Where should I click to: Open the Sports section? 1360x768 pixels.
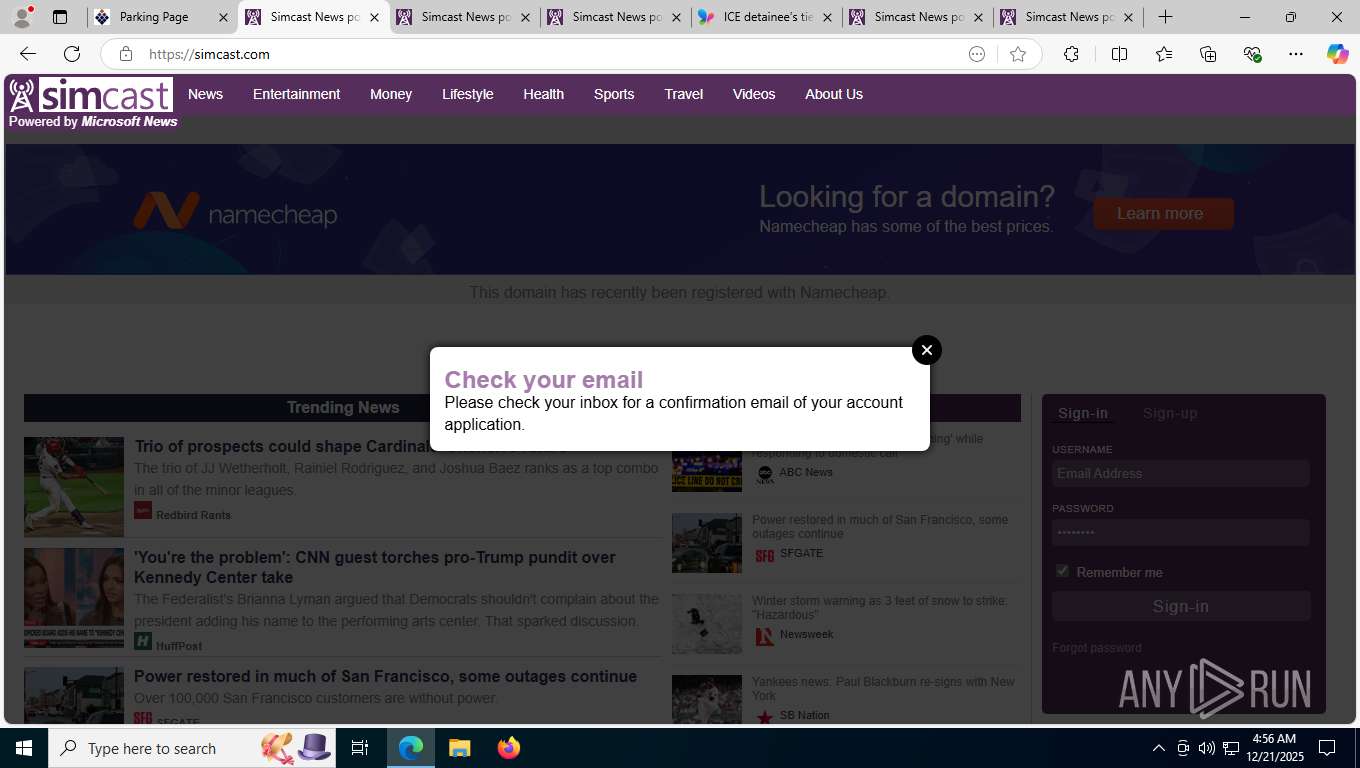(x=614, y=94)
